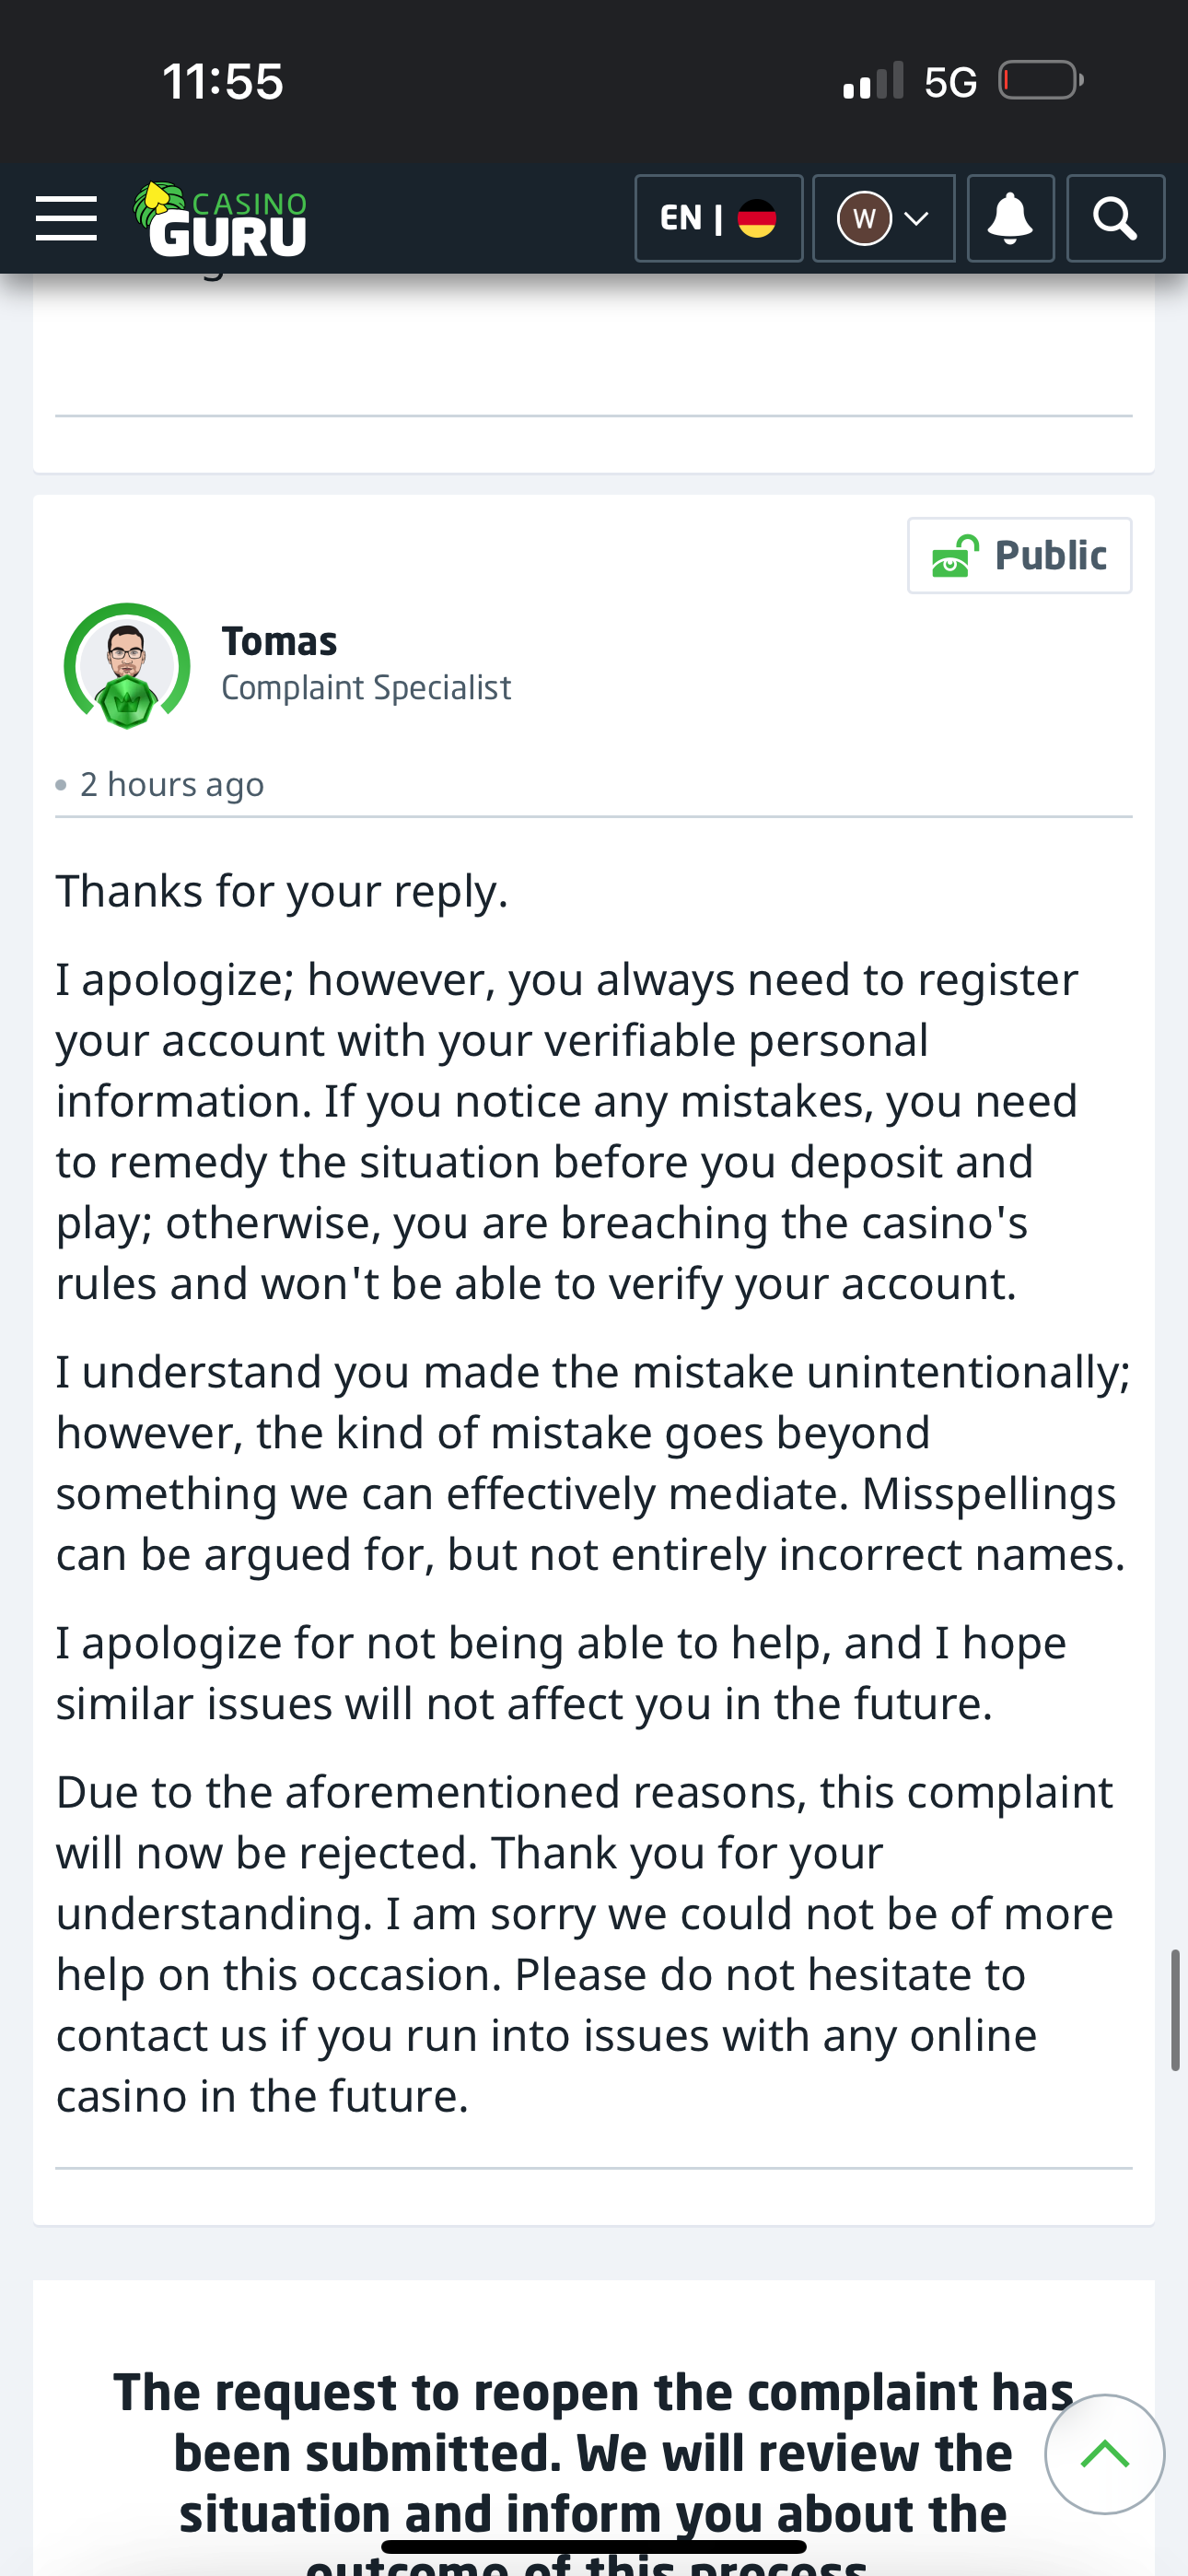Screen dimensions: 1188x2576
Task: Click the page scrollbar thumb
Action: coord(1175,2010)
